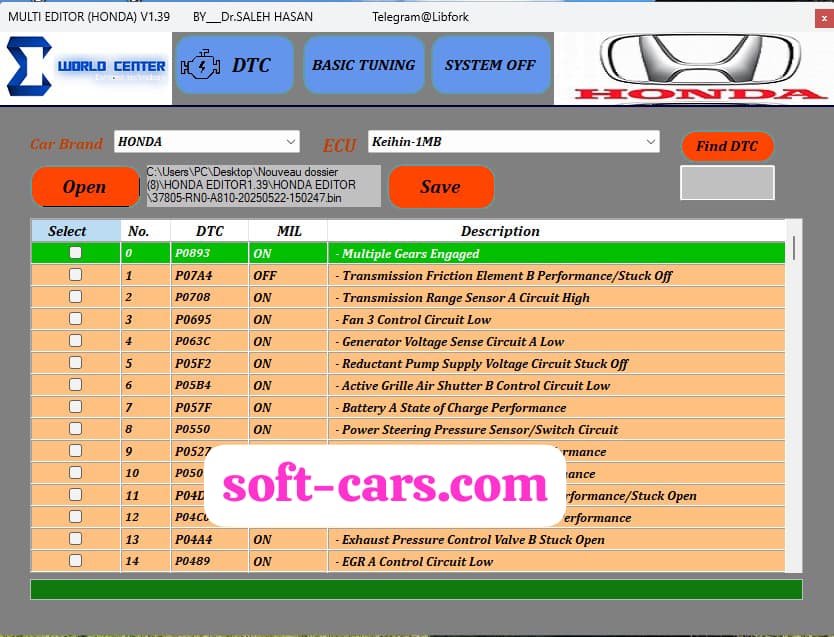
Task: Click DTC code P07A4
Action: (194, 275)
